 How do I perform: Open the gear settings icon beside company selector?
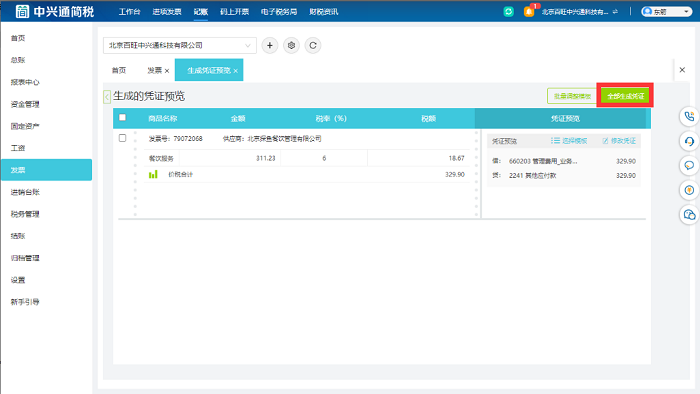(291, 46)
